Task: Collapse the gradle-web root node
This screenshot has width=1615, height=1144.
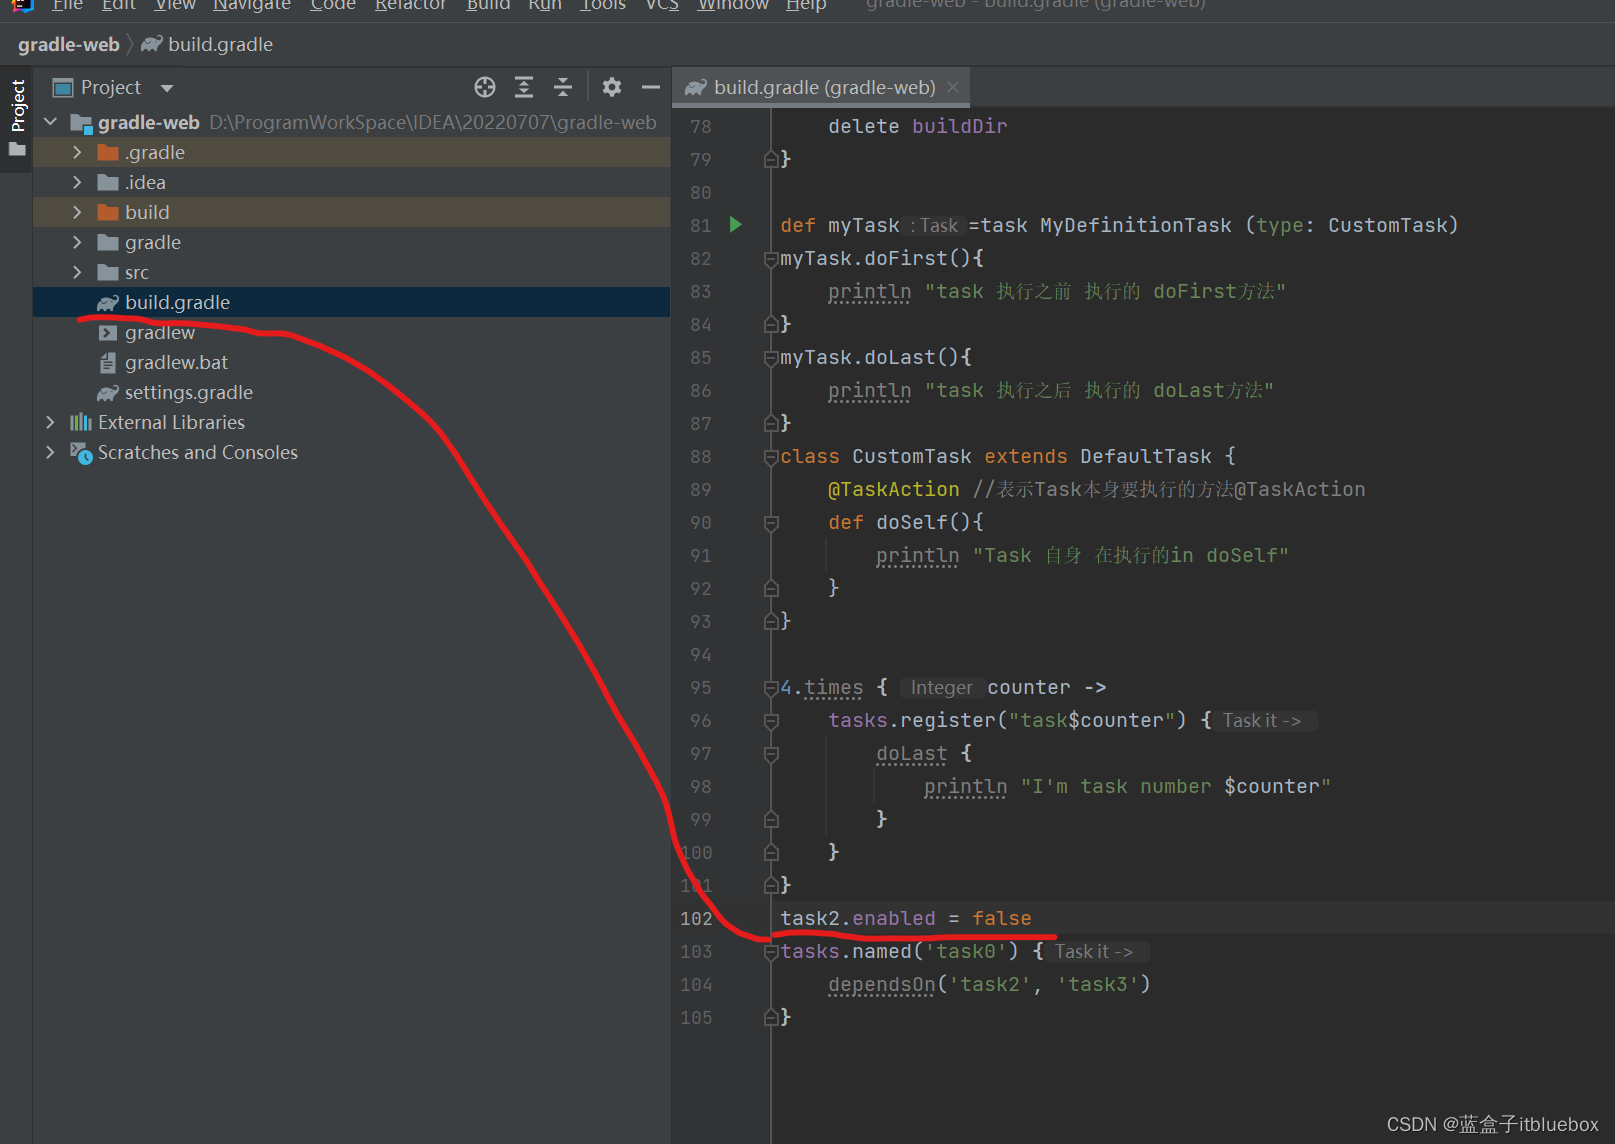Action: tap(51, 122)
